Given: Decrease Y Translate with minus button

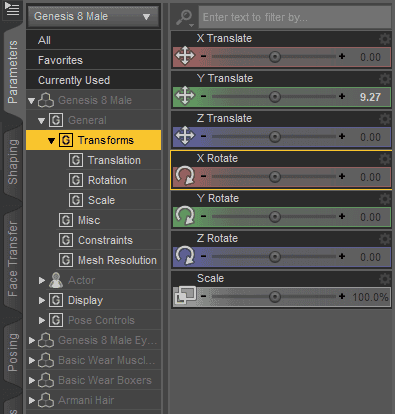Looking at the screenshot, I should click(204, 96).
